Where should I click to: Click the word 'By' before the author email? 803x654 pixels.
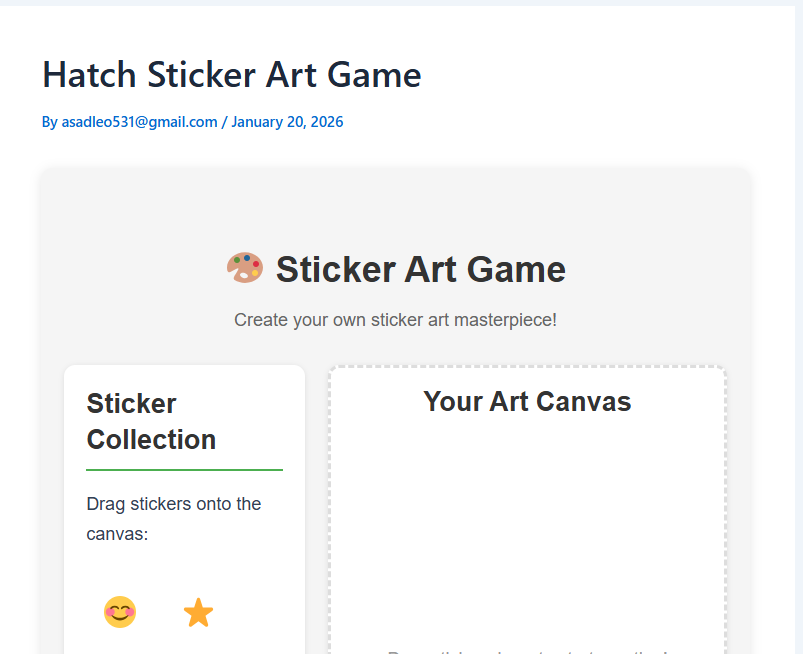coord(50,122)
